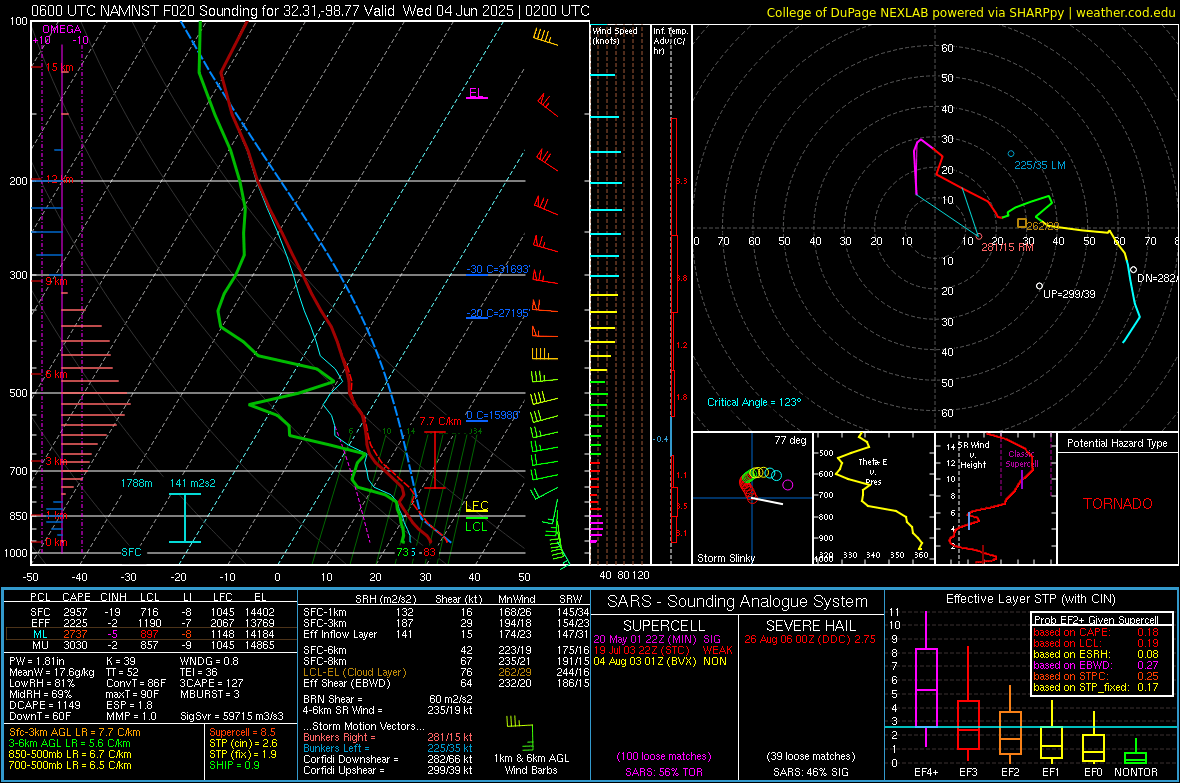Click the Sfc-3km AGL LR = 7.7 C/km line
The height and width of the screenshot is (783, 1180).
[75, 732]
